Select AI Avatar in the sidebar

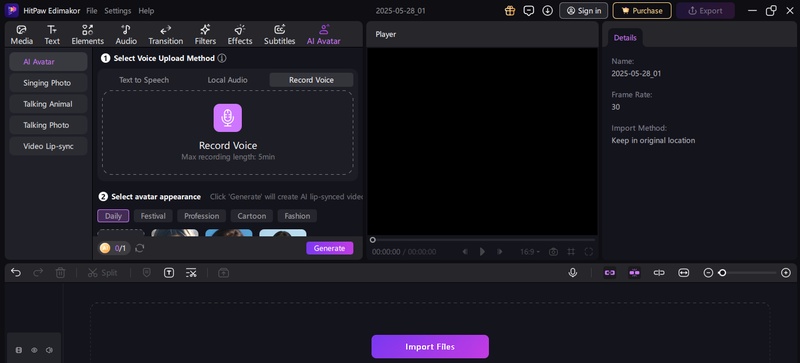48,62
